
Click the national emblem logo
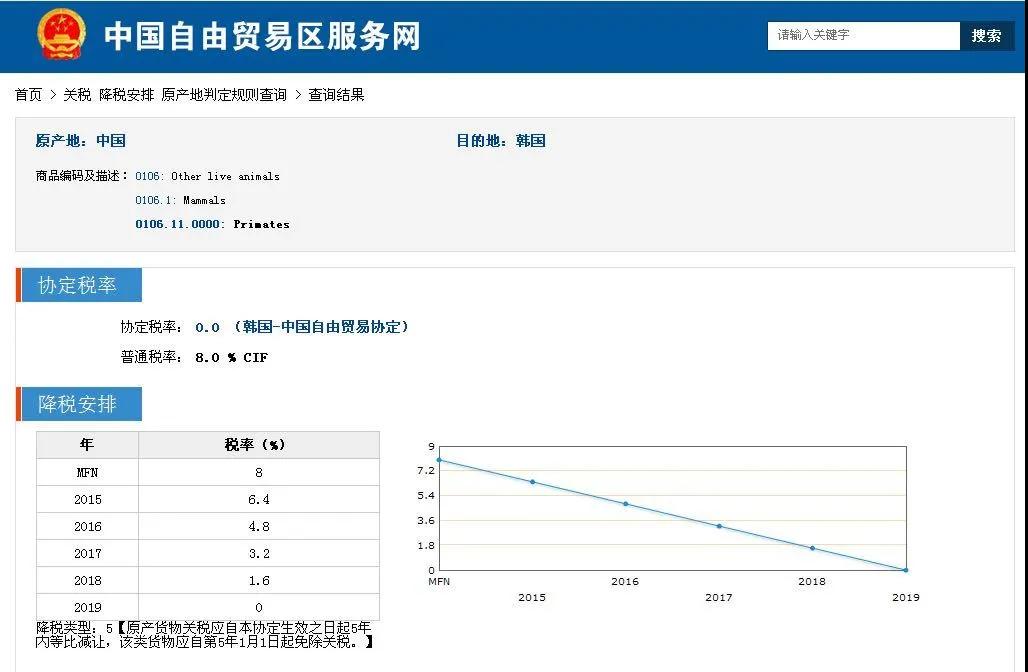point(64,33)
